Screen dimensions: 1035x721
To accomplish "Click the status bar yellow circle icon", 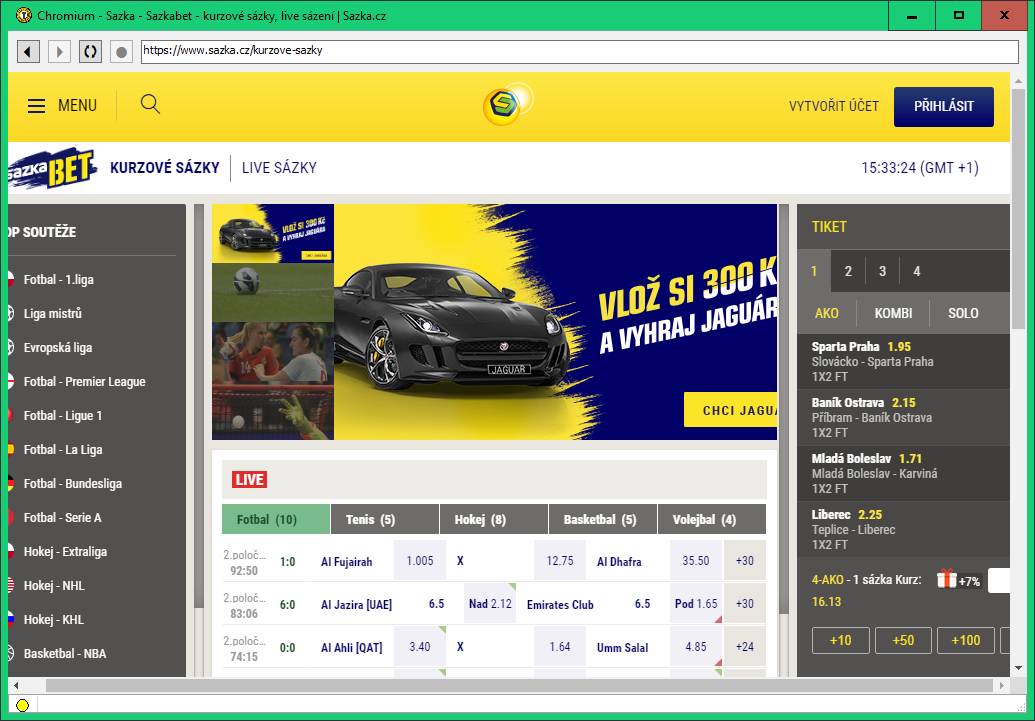I will coord(22,705).
